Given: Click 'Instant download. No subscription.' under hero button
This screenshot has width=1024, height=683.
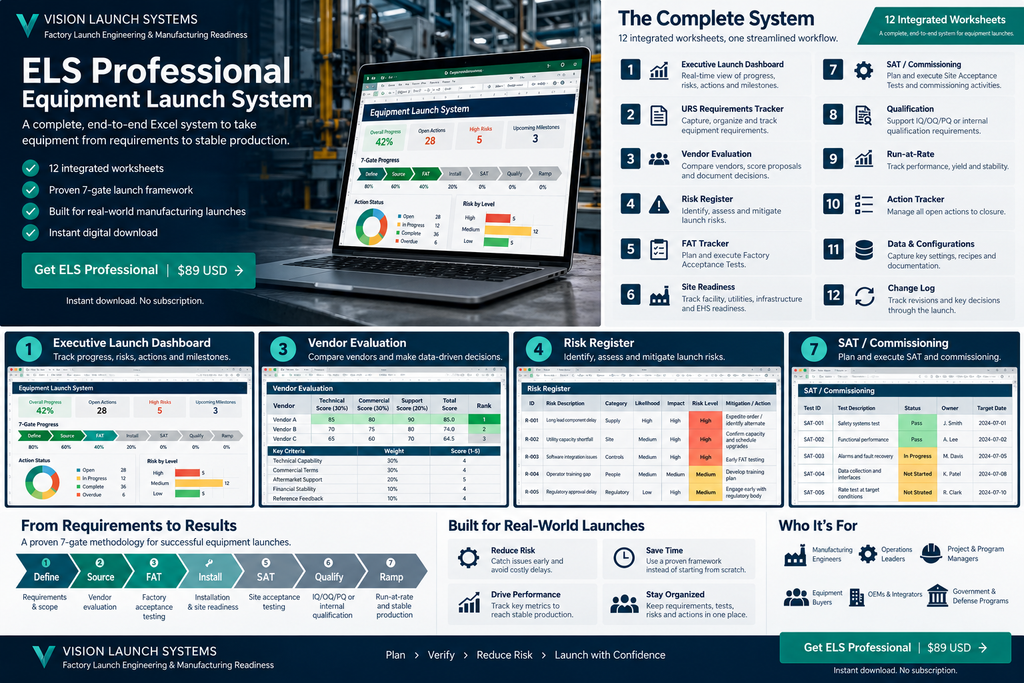Looking at the screenshot, I should [135, 301].
